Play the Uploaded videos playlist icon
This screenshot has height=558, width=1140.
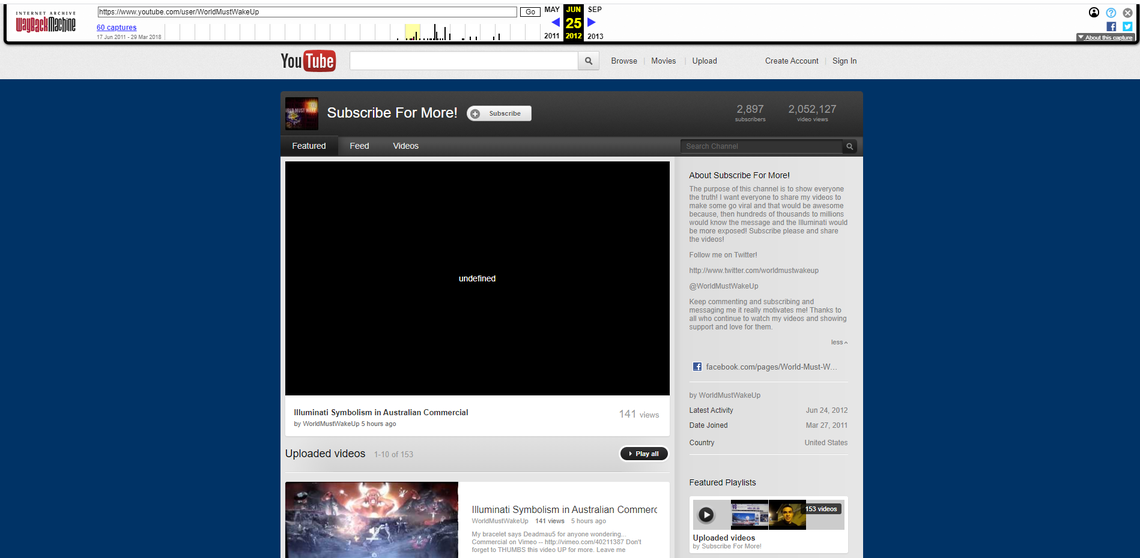click(706, 515)
